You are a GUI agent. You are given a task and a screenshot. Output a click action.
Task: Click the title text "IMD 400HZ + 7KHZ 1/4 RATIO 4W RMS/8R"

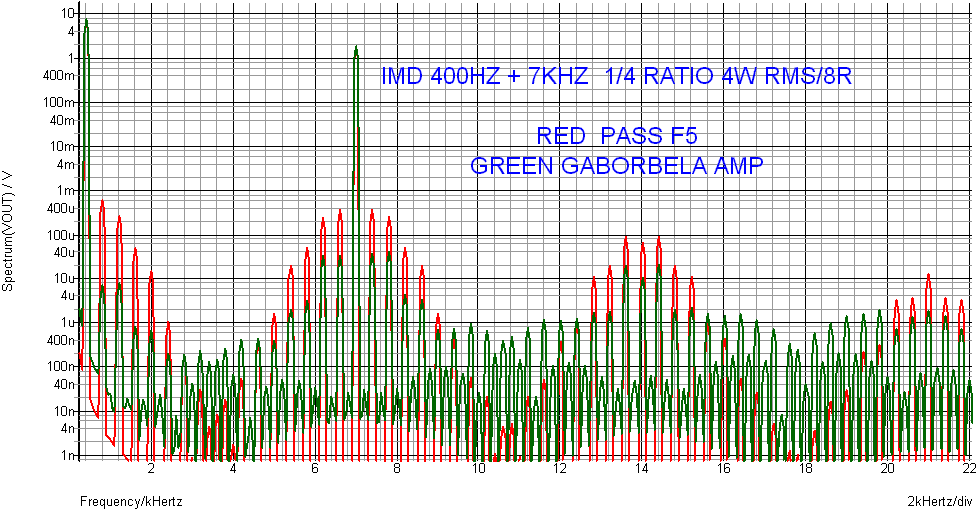point(616,76)
